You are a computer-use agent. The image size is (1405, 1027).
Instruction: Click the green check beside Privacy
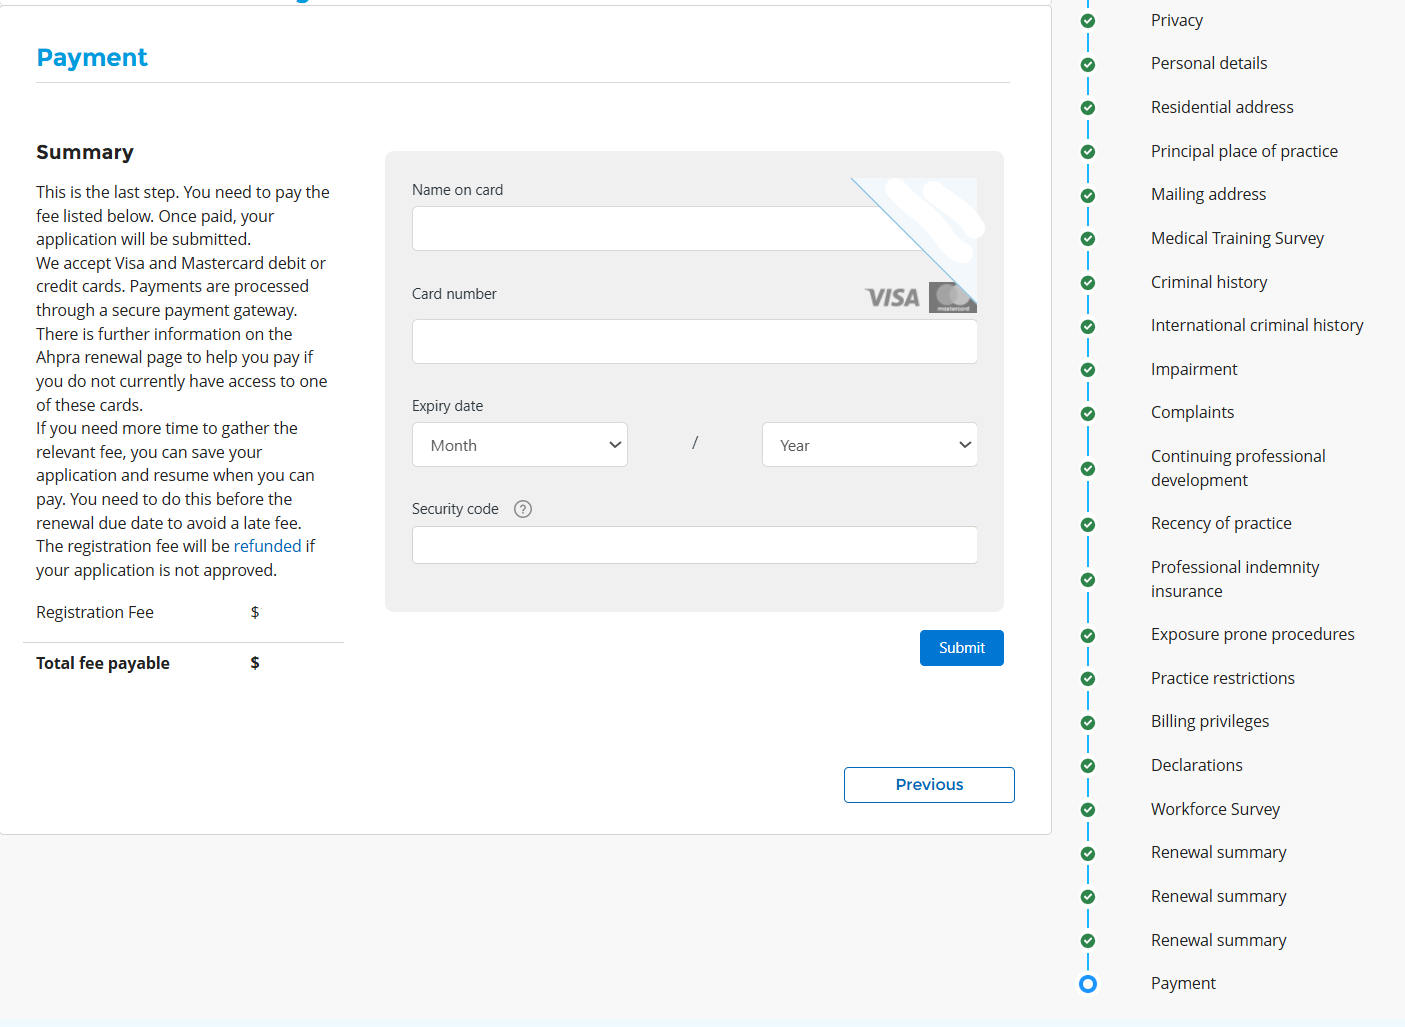tap(1088, 21)
